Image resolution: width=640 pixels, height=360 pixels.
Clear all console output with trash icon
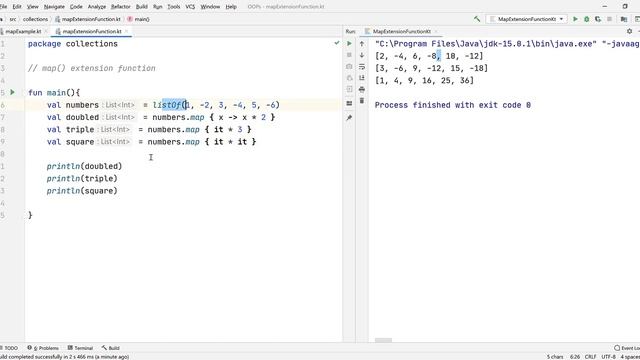pyautogui.click(x=362, y=100)
